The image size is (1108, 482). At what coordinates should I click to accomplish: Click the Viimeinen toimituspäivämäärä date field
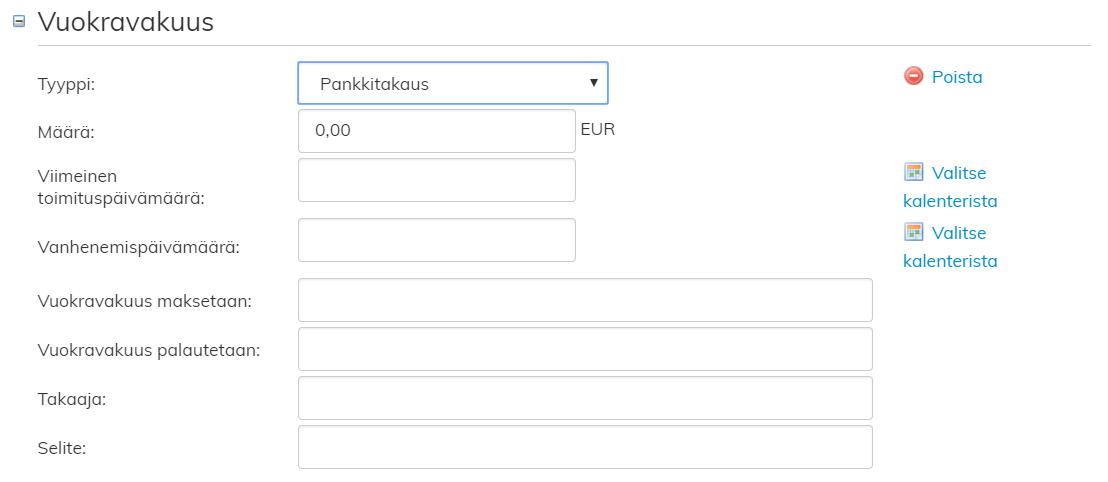[437, 180]
